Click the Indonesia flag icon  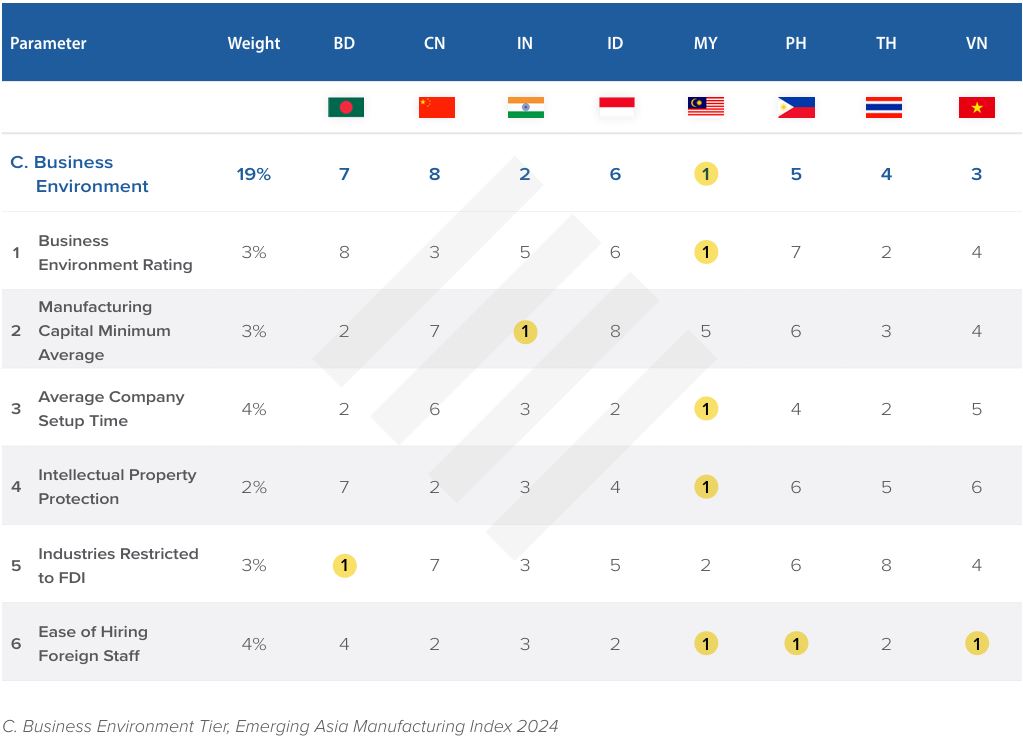pyautogui.click(x=616, y=107)
